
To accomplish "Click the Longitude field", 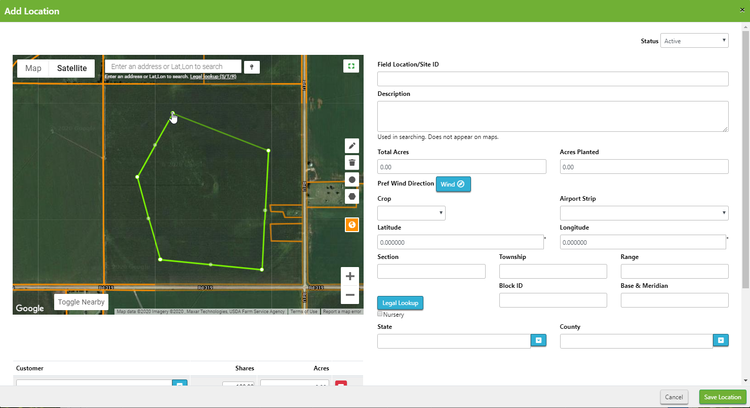I will coord(642,242).
